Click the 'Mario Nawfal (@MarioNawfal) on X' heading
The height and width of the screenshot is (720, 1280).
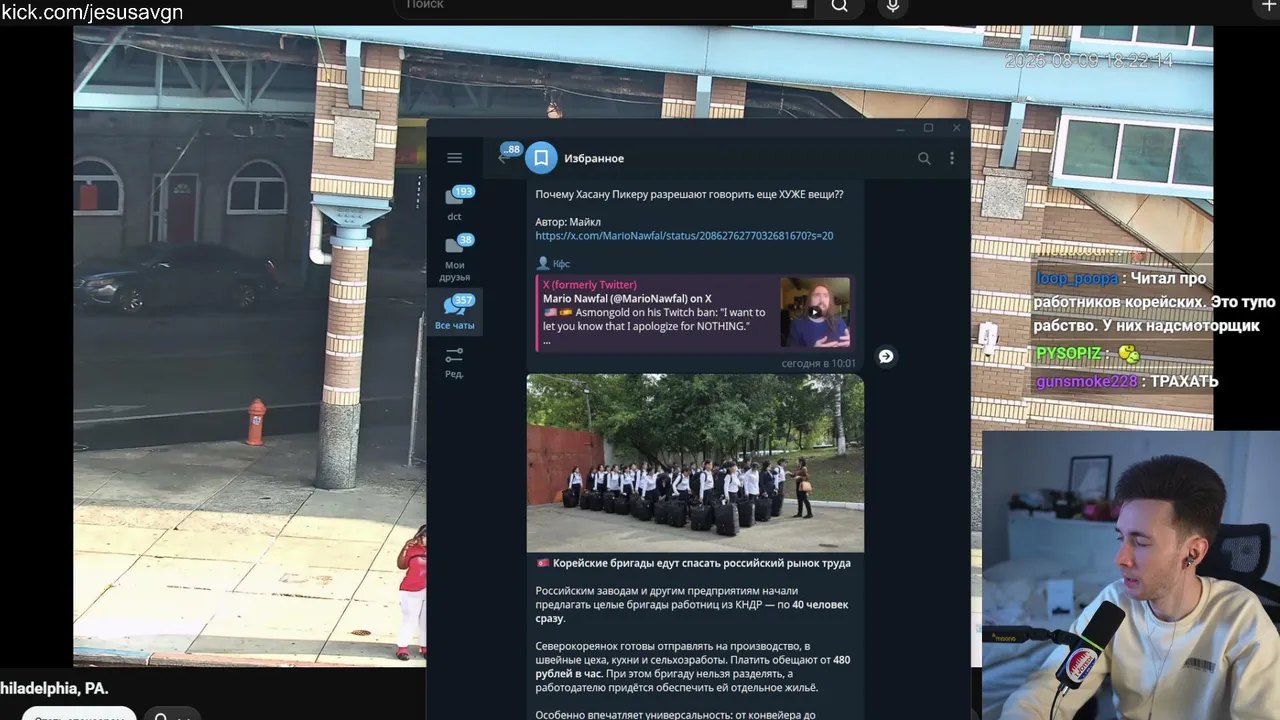pyautogui.click(x=627, y=298)
